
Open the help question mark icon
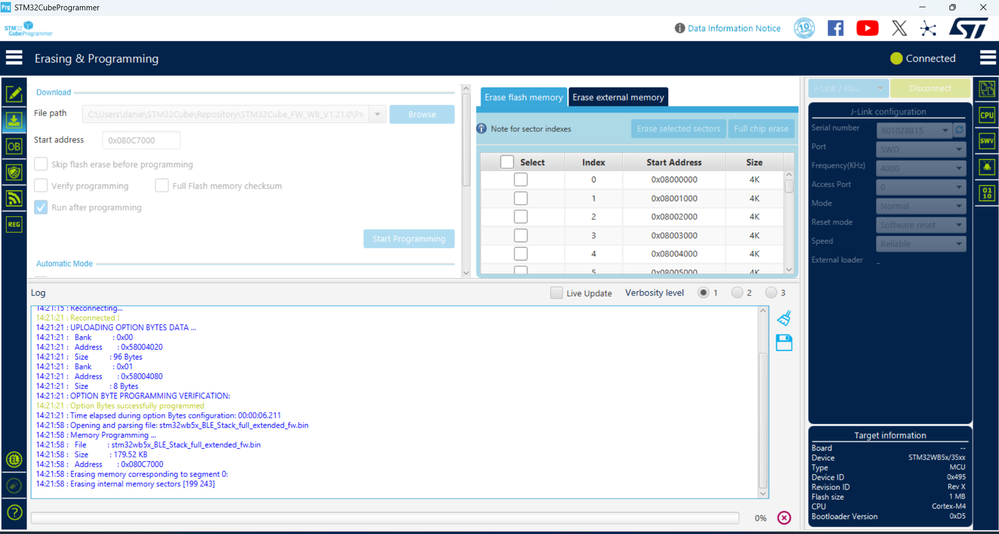point(14,512)
